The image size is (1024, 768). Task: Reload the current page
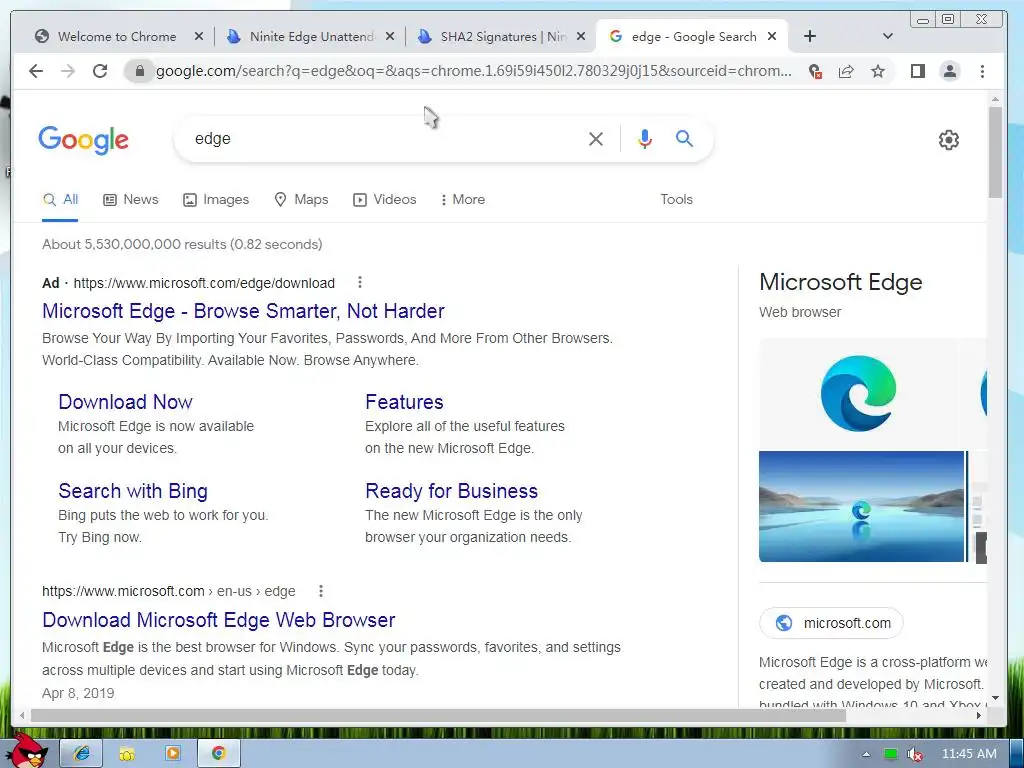pyautogui.click(x=99, y=71)
